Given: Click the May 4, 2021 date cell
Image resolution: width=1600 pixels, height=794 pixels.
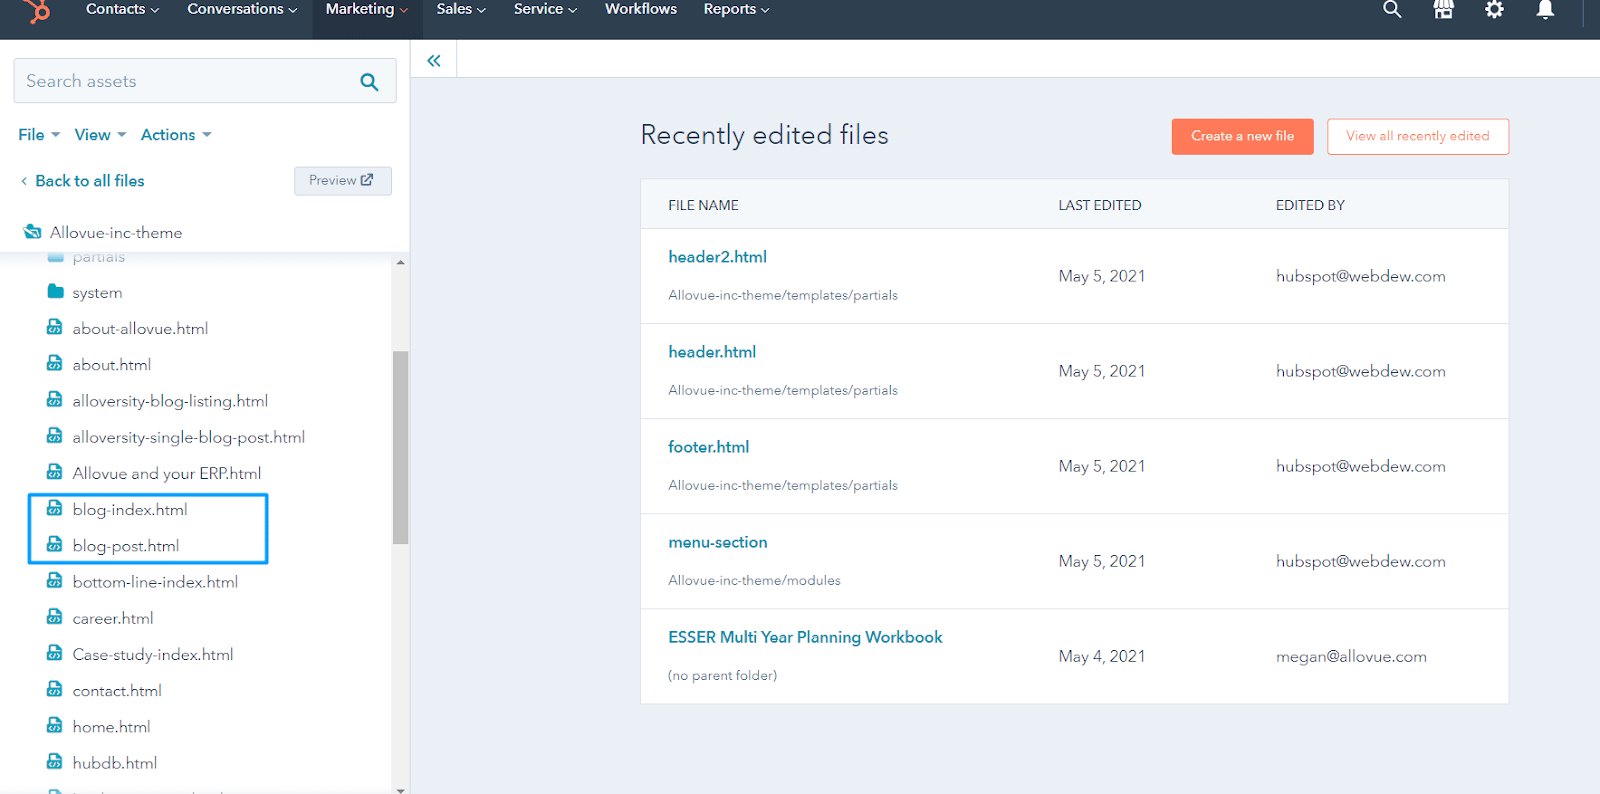Looking at the screenshot, I should coord(1102,657).
